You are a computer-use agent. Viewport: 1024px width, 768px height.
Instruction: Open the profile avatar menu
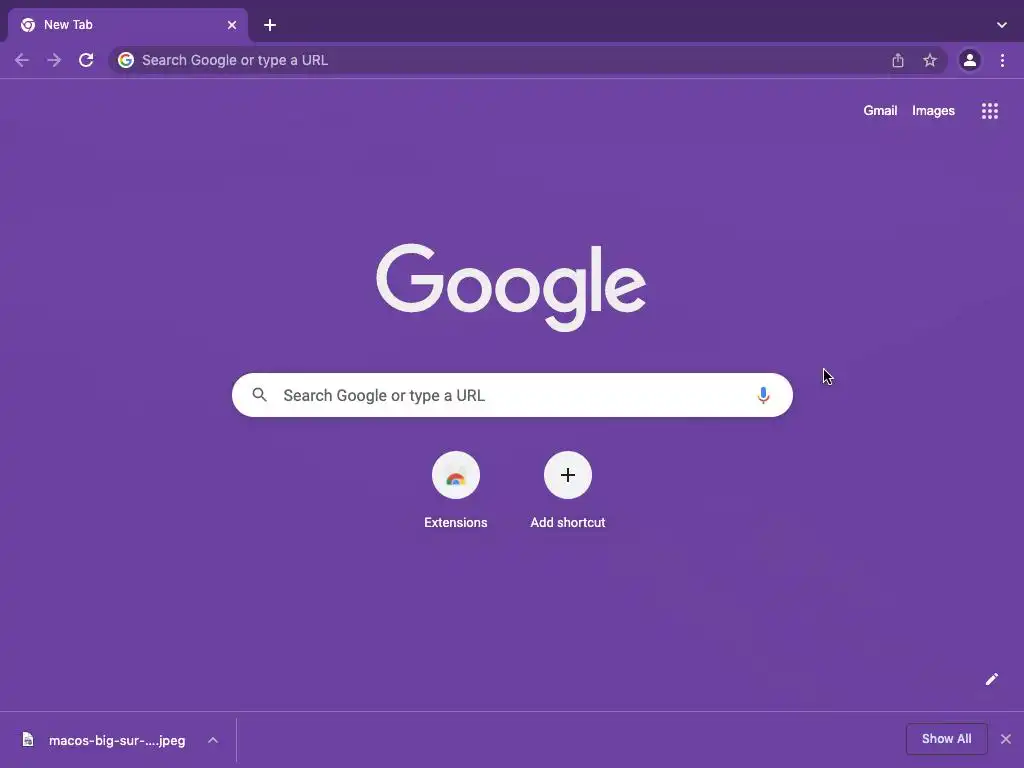[x=970, y=61]
